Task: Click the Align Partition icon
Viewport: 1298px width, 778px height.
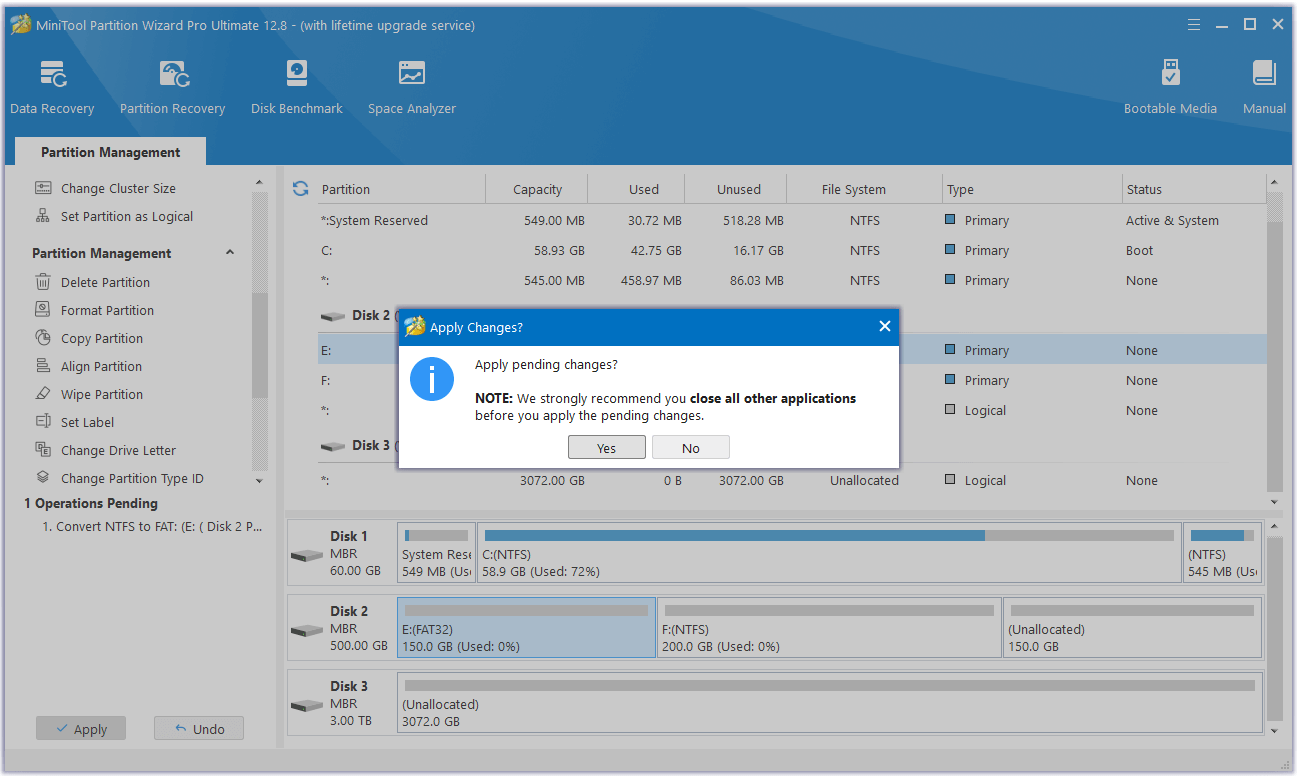Action: point(43,366)
